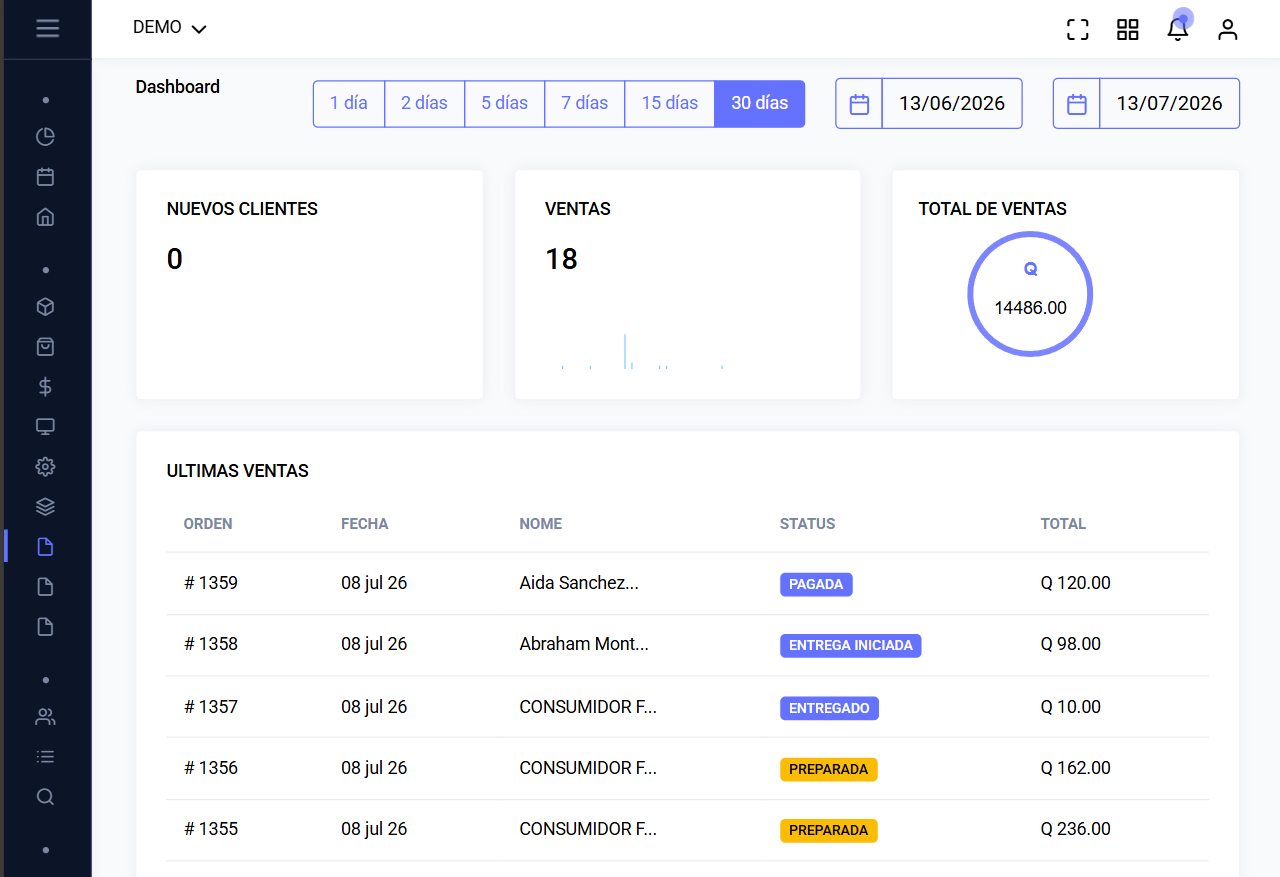
Task: Open end date calendar picker icon
Action: [1076, 104]
